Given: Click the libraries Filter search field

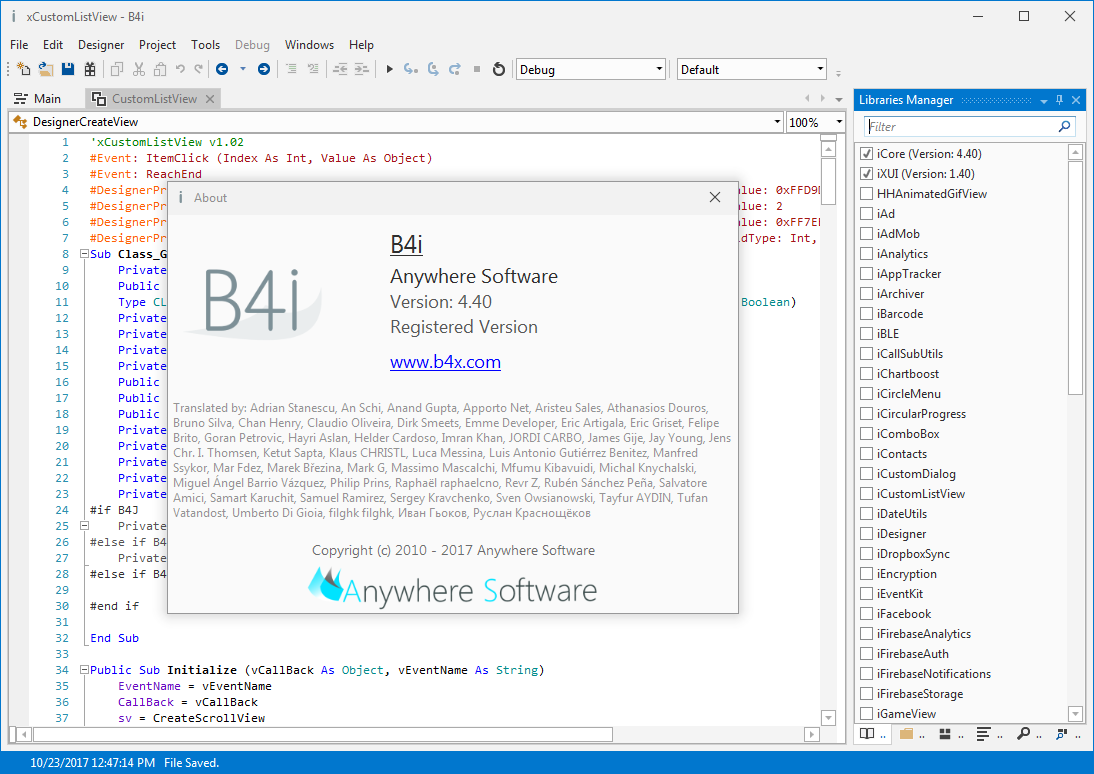Looking at the screenshot, I should click(x=960, y=127).
